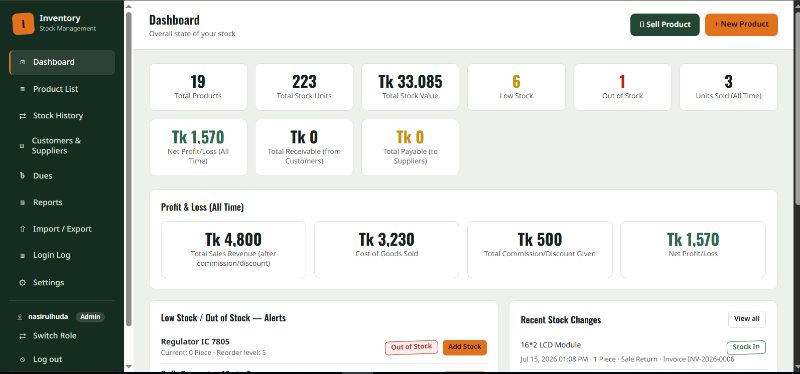View the Login Log
800x374 pixels.
pos(62,256)
